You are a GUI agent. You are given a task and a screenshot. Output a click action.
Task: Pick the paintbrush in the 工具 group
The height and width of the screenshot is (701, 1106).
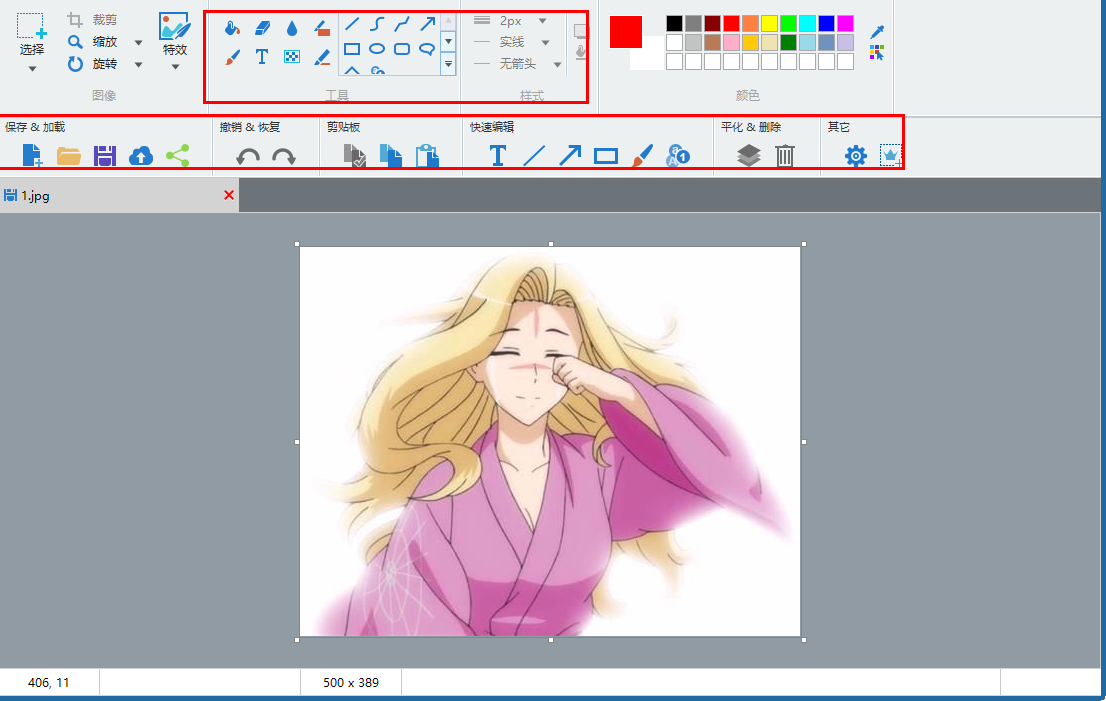[x=232, y=57]
